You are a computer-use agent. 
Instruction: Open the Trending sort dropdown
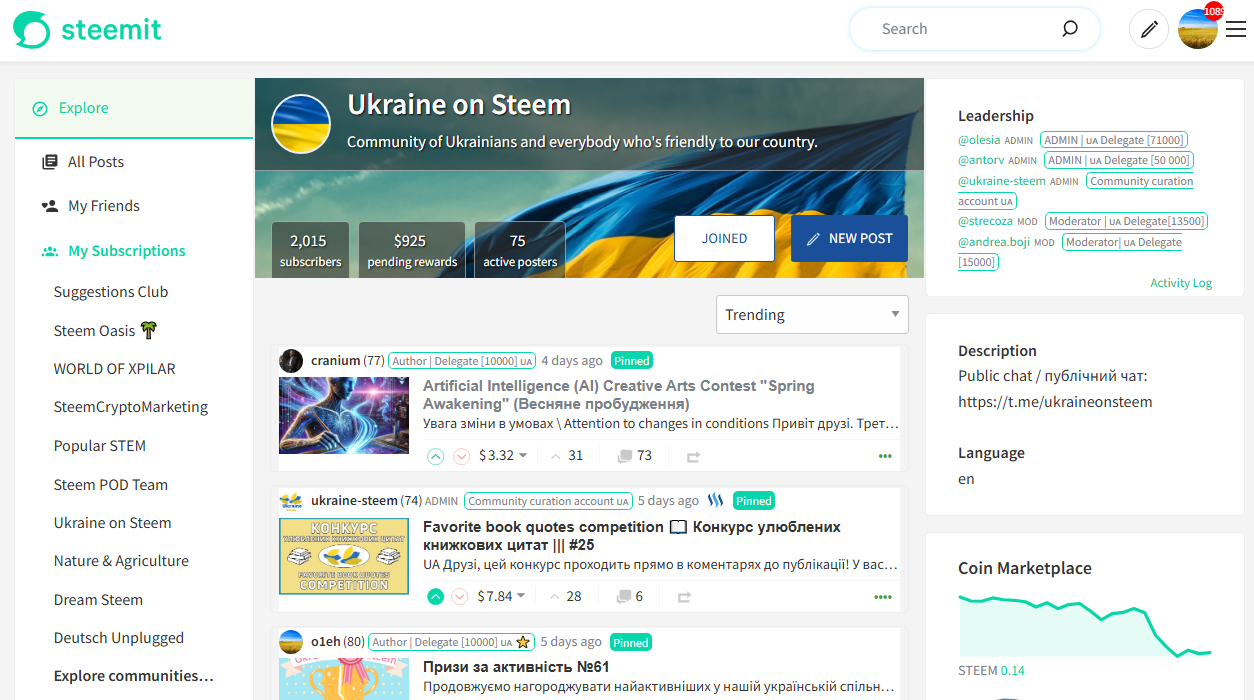812,315
